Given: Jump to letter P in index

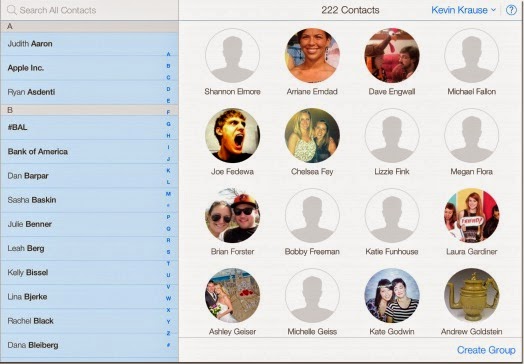Looking at the screenshot, I should pos(168,217).
